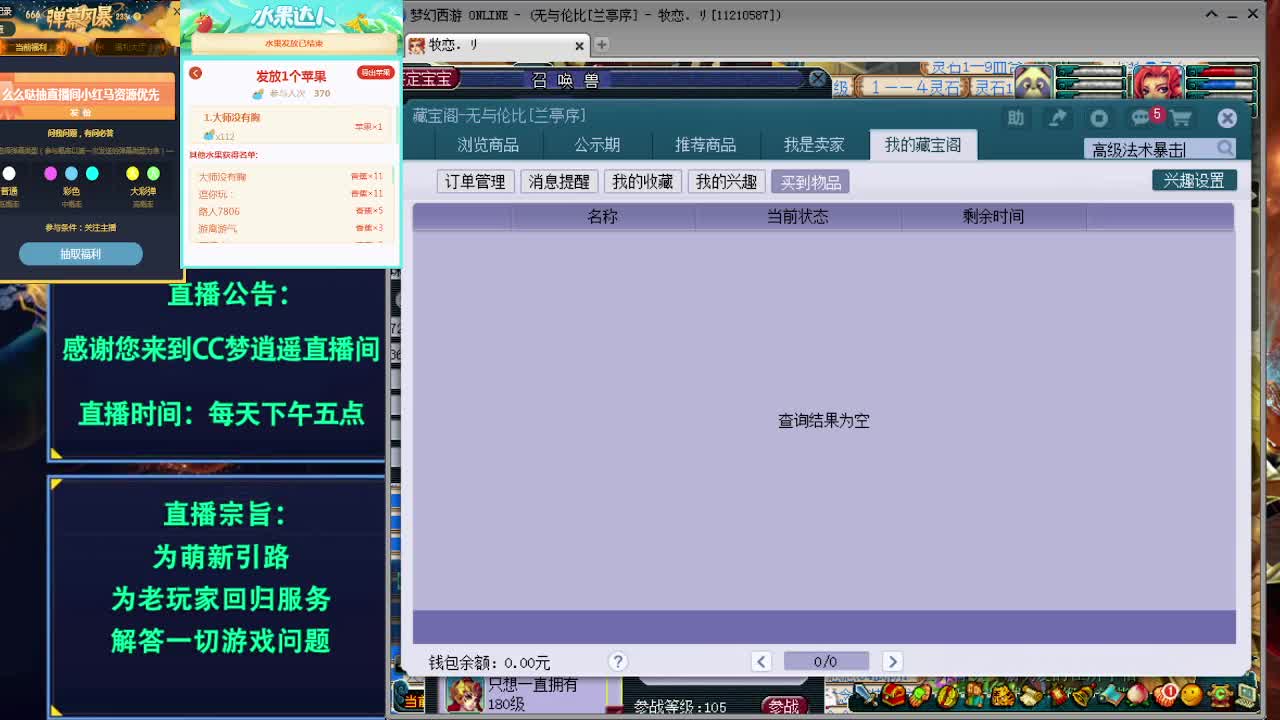
Task: Click 钱包余额: 0.00元 text
Action: [489, 663]
